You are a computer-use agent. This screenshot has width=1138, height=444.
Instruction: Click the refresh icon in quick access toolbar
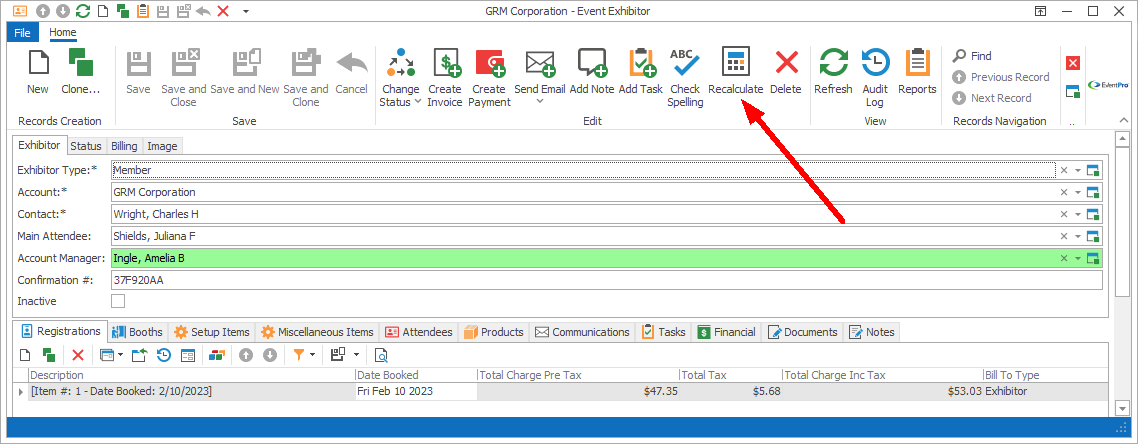point(83,11)
